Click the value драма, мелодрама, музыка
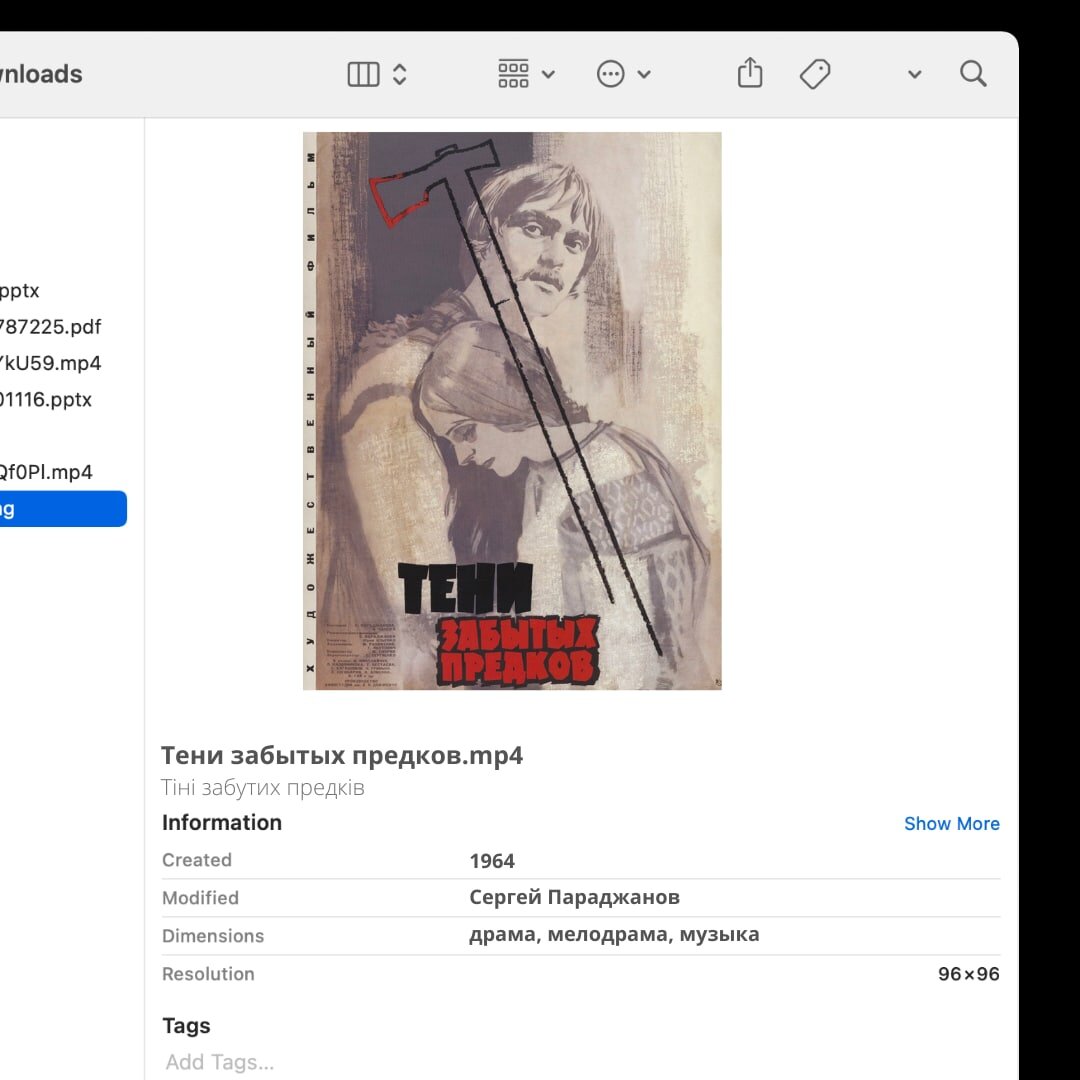 tap(614, 935)
